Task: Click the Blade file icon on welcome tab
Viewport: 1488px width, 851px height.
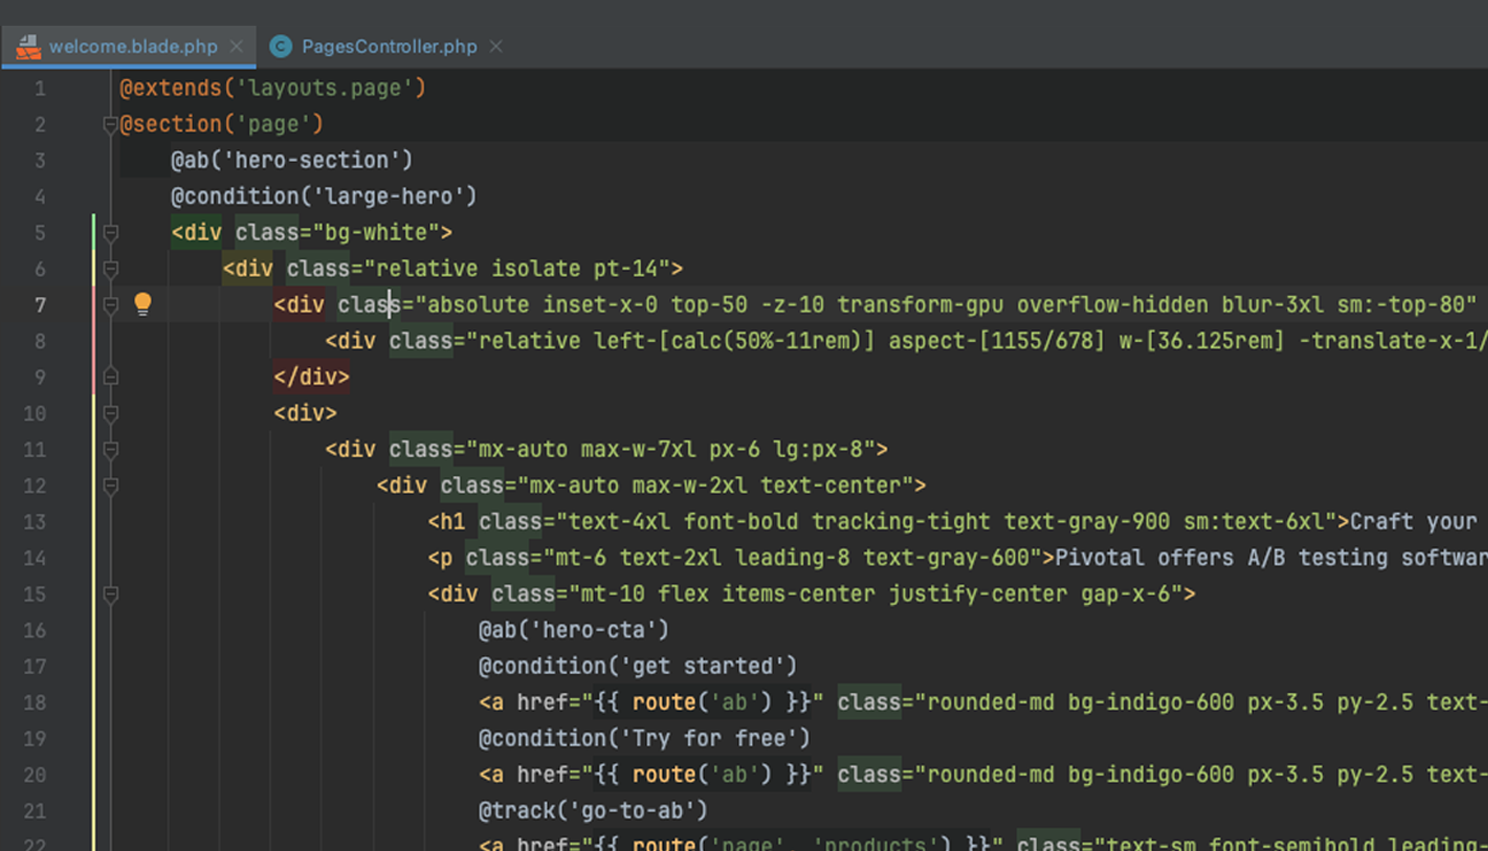Action: pos(28,46)
